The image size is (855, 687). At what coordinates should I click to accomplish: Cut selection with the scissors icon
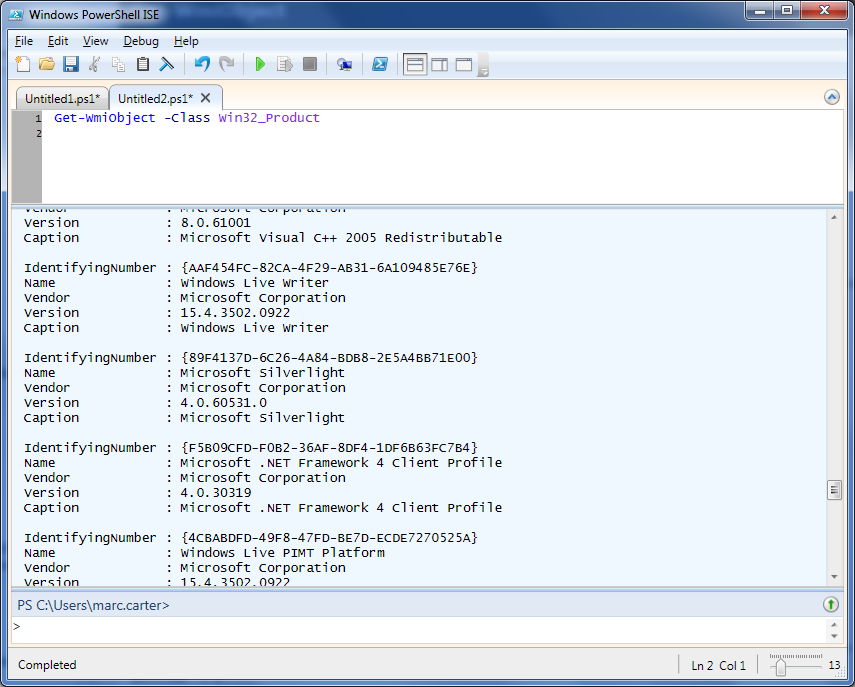94,64
